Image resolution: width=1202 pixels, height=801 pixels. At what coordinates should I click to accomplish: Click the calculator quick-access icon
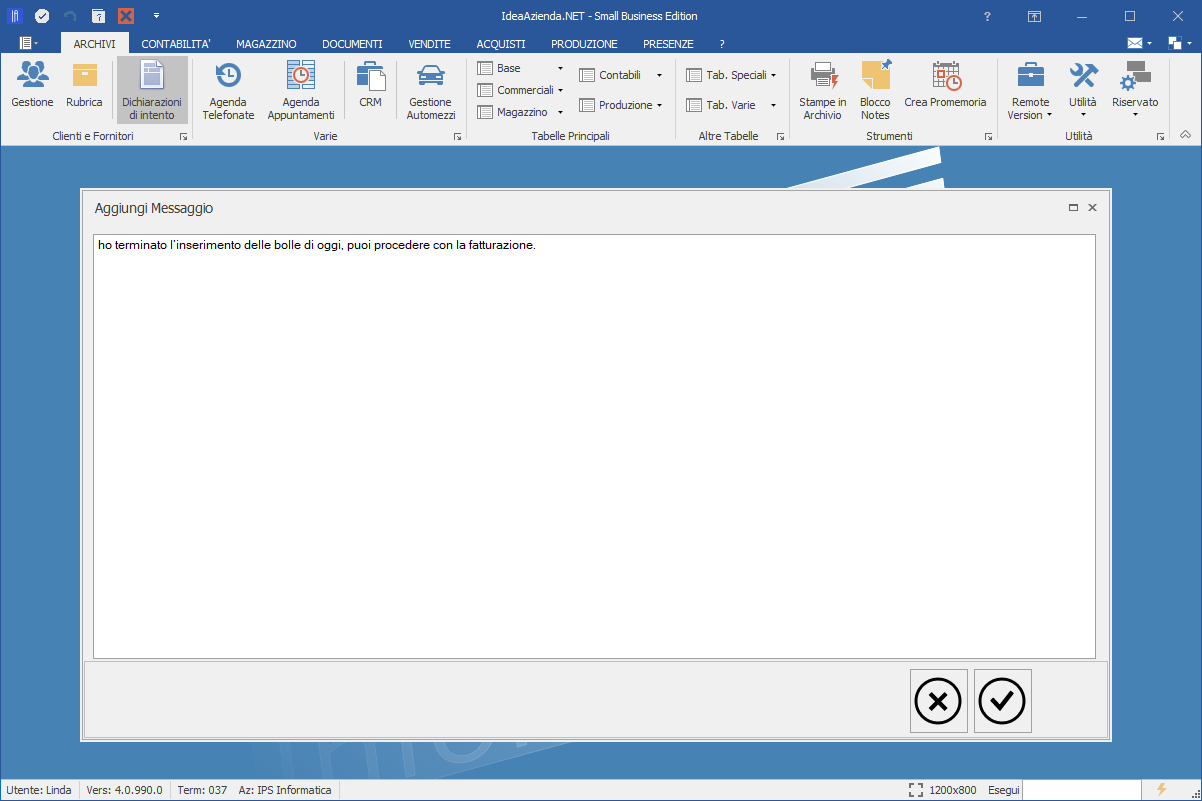(x=98, y=16)
